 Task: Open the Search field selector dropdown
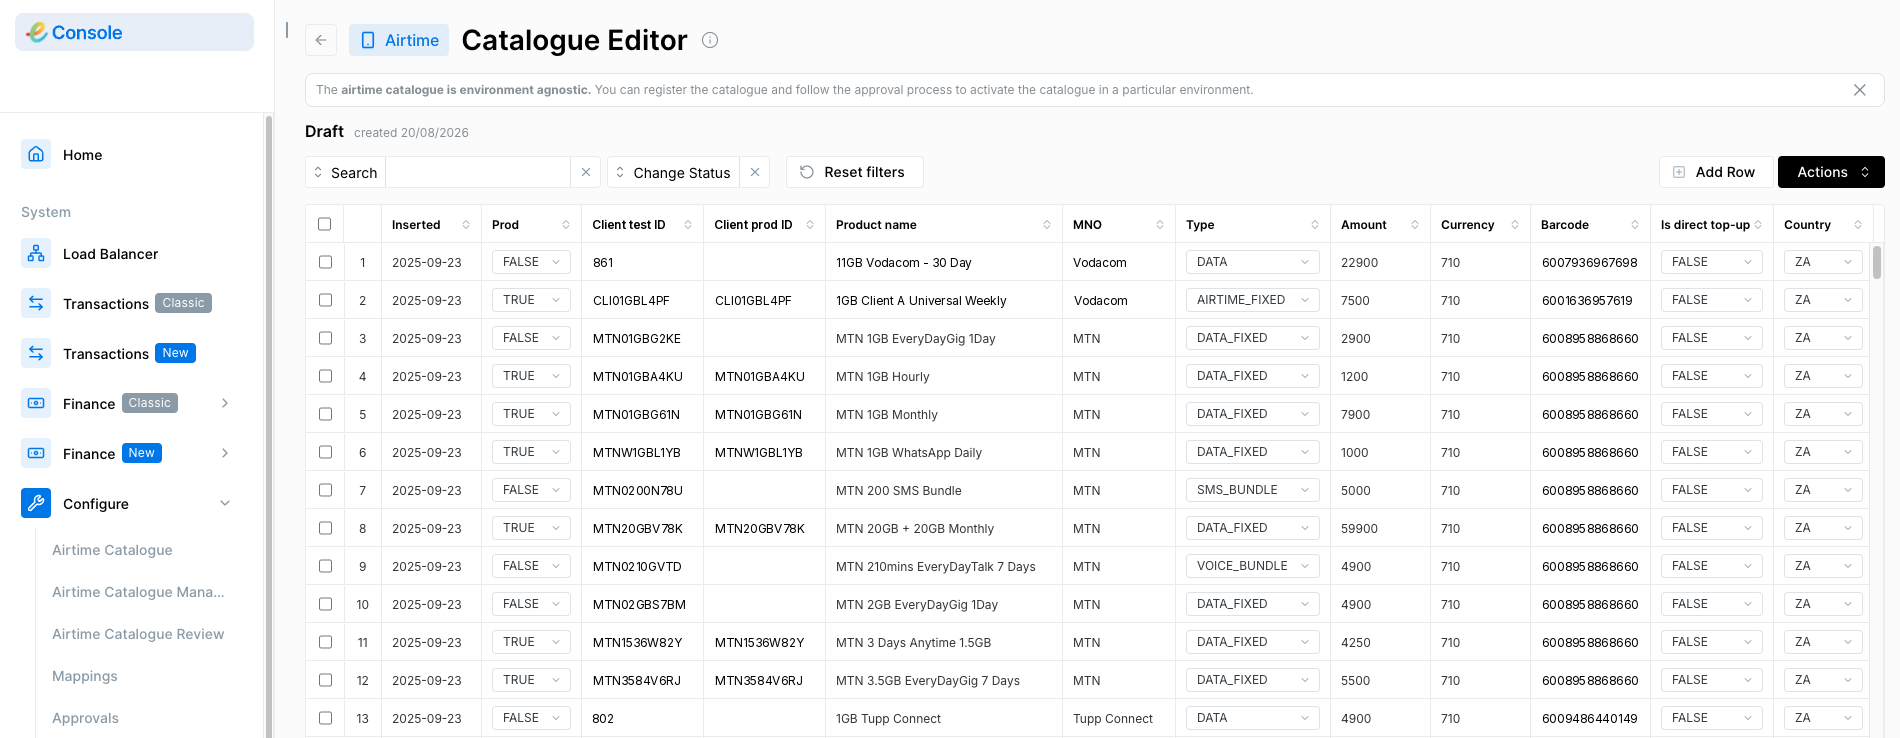tap(345, 172)
